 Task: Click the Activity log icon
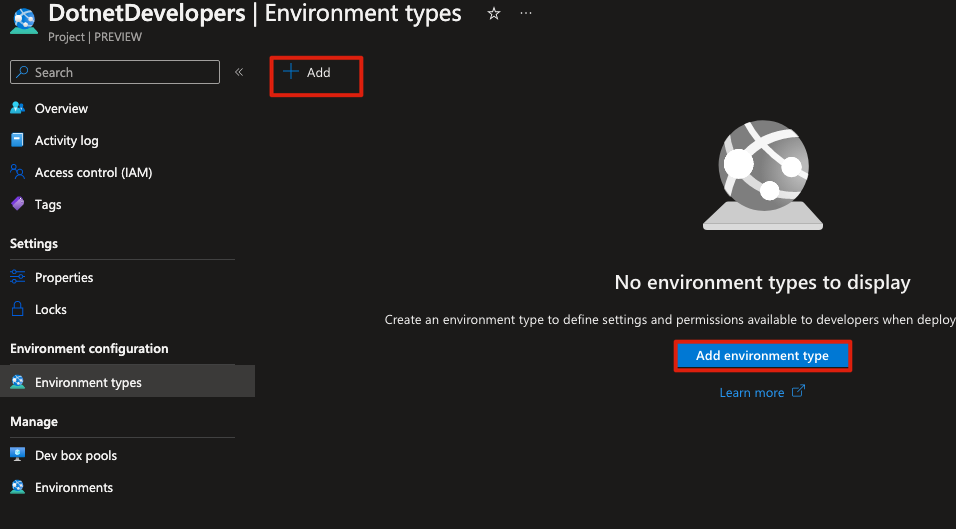(x=17, y=140)
